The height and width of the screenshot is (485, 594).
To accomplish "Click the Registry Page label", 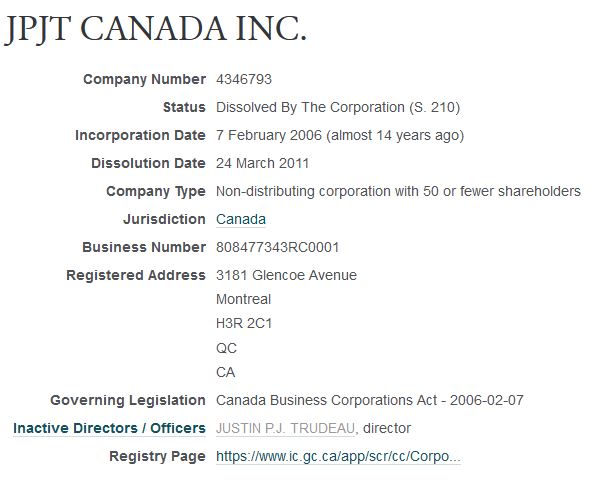I will tap(157, 456).
